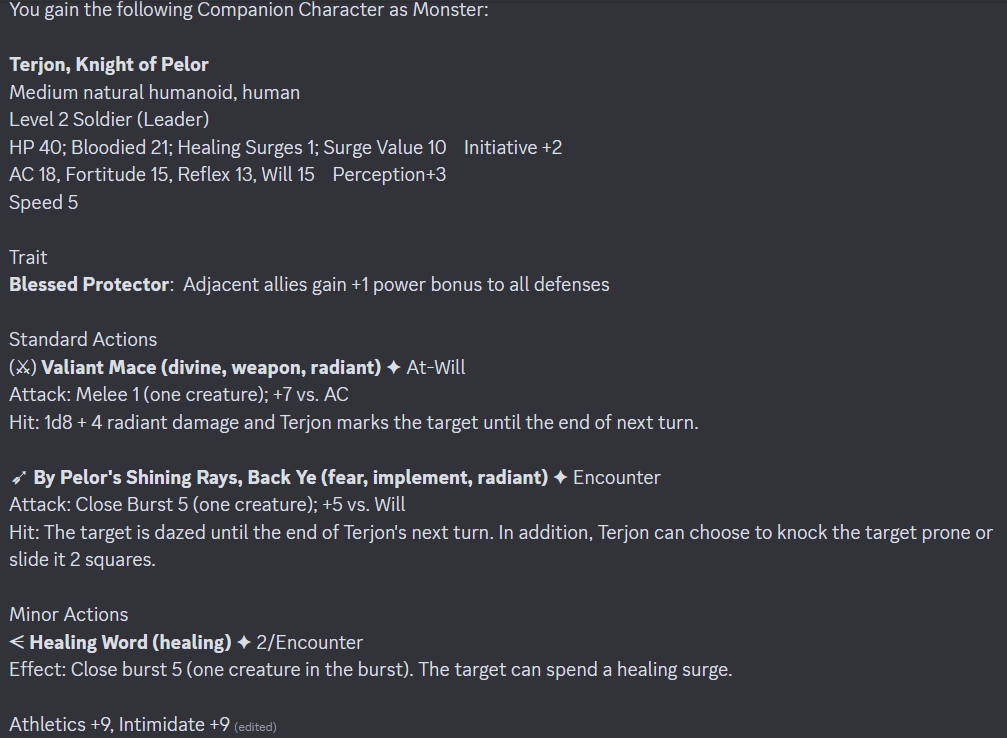Click the Standard Actions heading

83,340
